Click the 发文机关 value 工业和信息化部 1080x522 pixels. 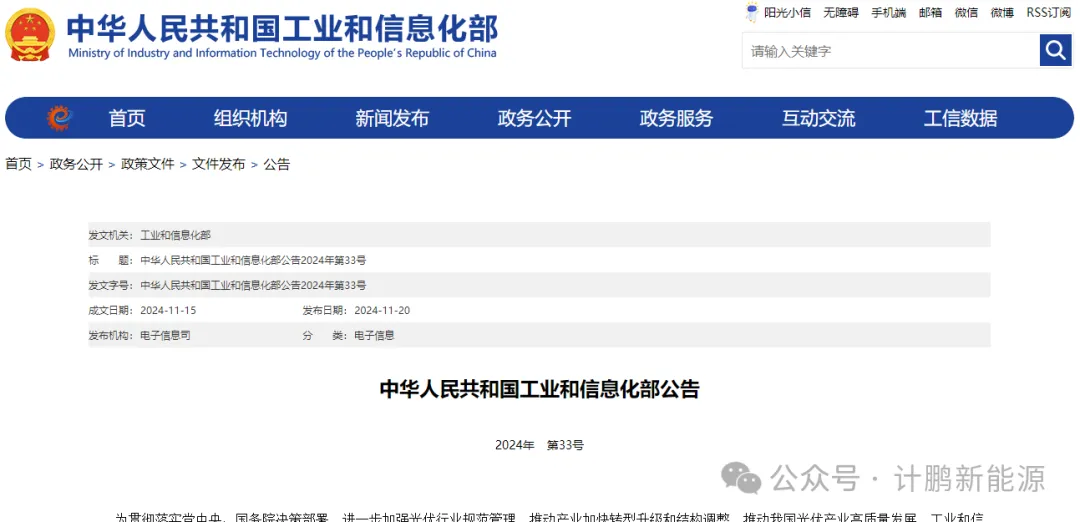pyautogui.click(x=176, y=235)
